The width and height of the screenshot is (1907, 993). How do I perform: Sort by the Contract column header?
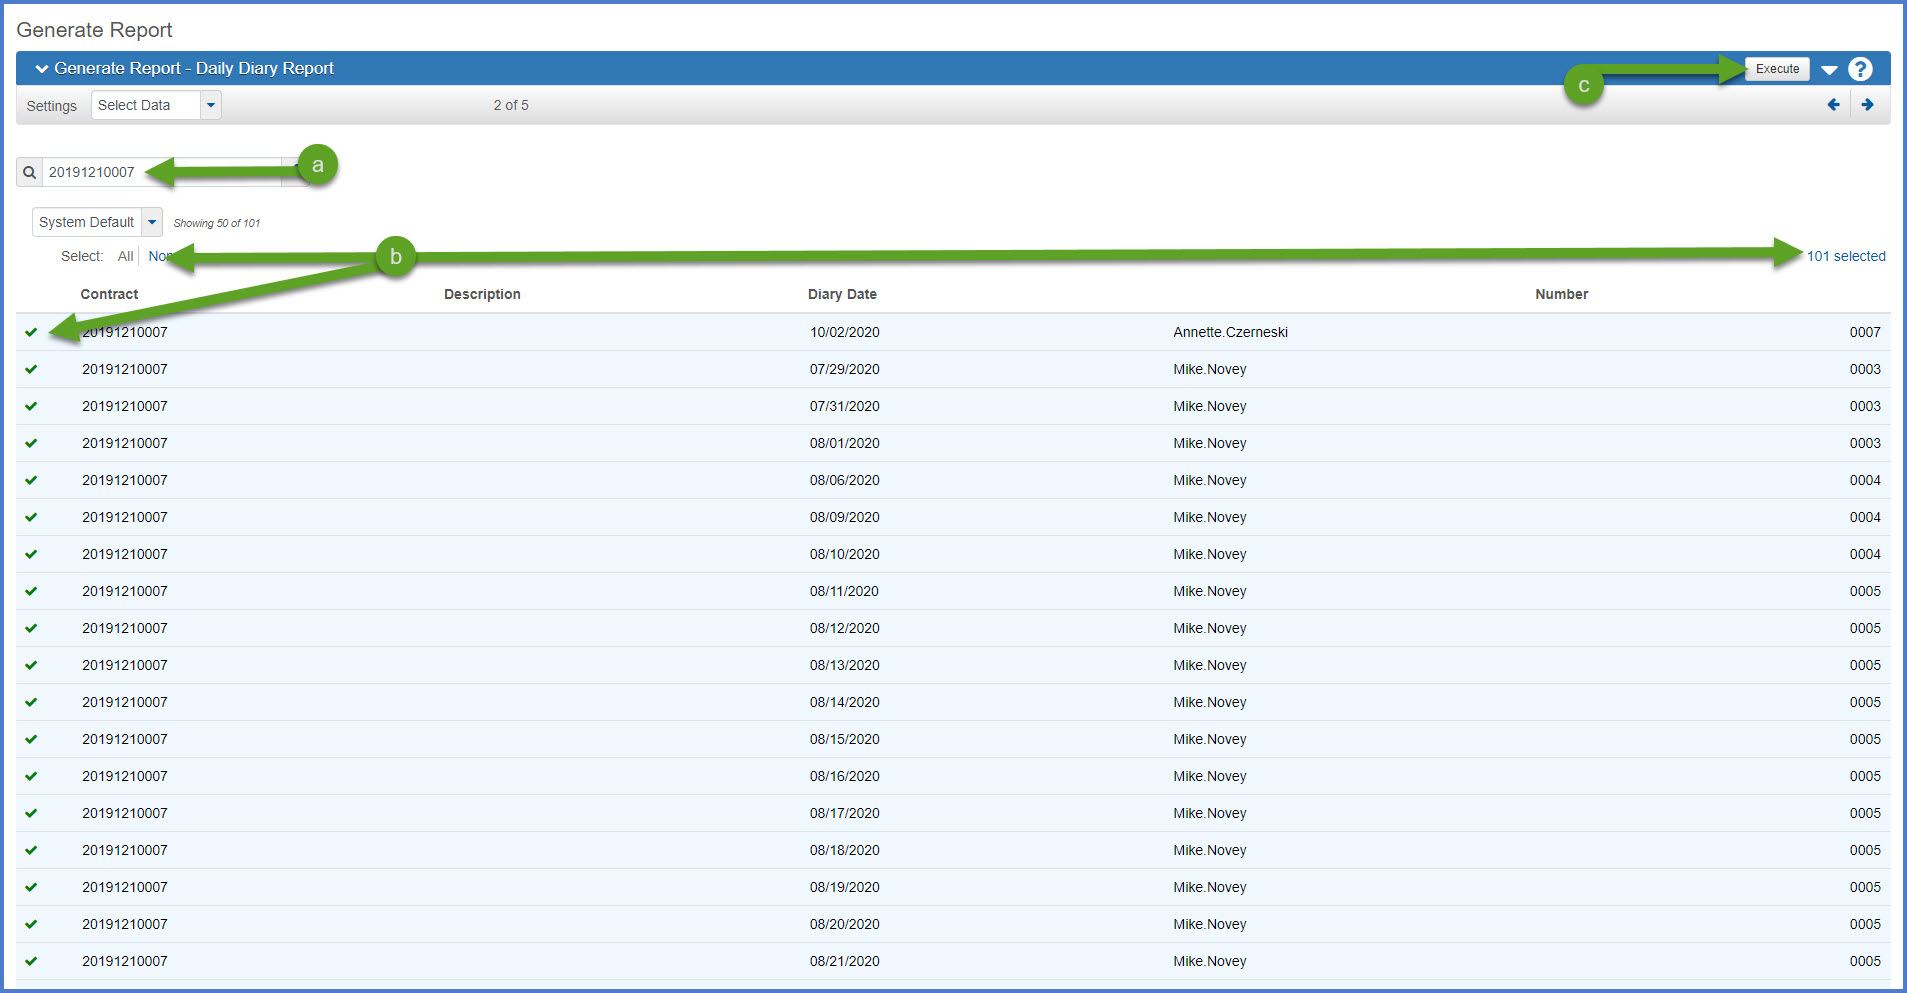point(109,294)
